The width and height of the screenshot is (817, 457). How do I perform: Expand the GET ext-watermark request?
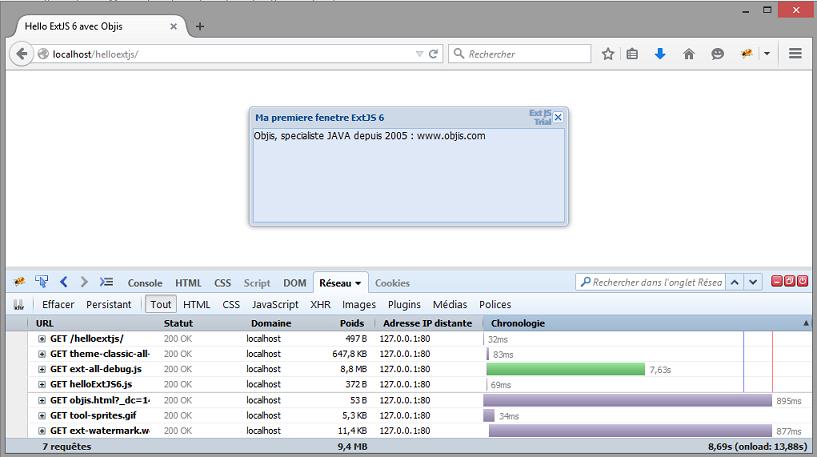coord(42,431)
